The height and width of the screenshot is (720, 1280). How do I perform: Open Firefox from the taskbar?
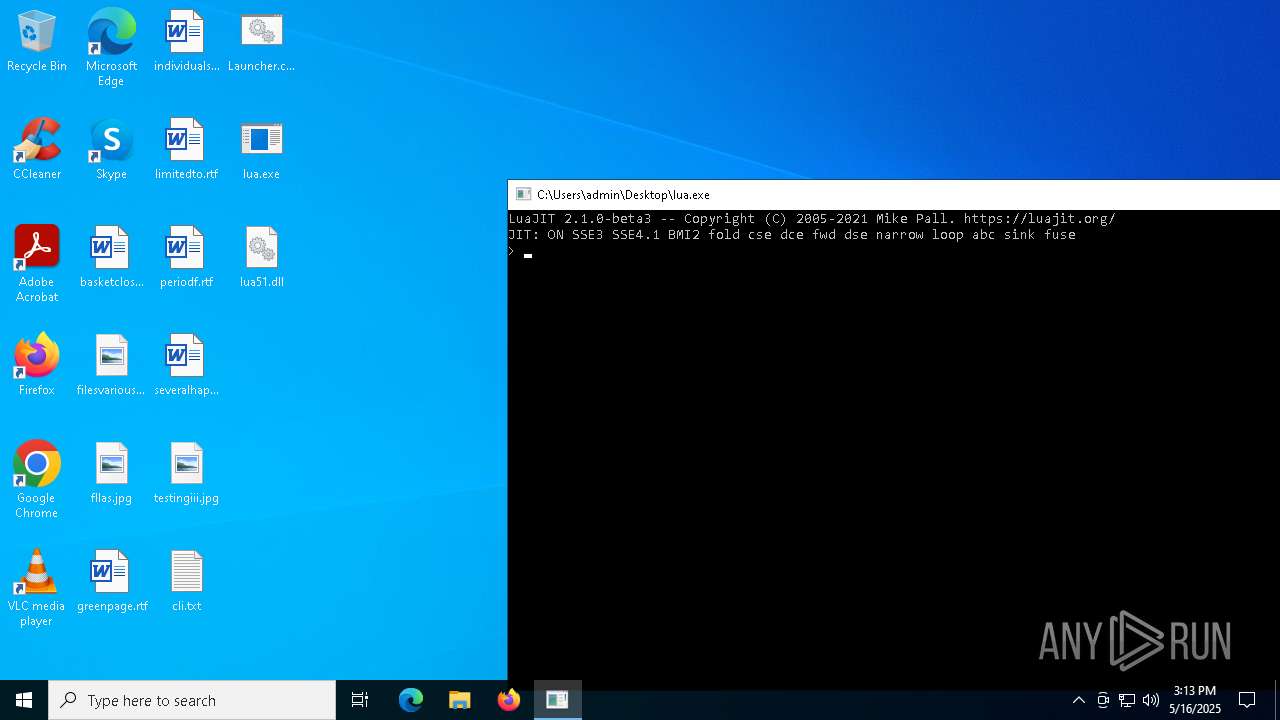(509, 700)
